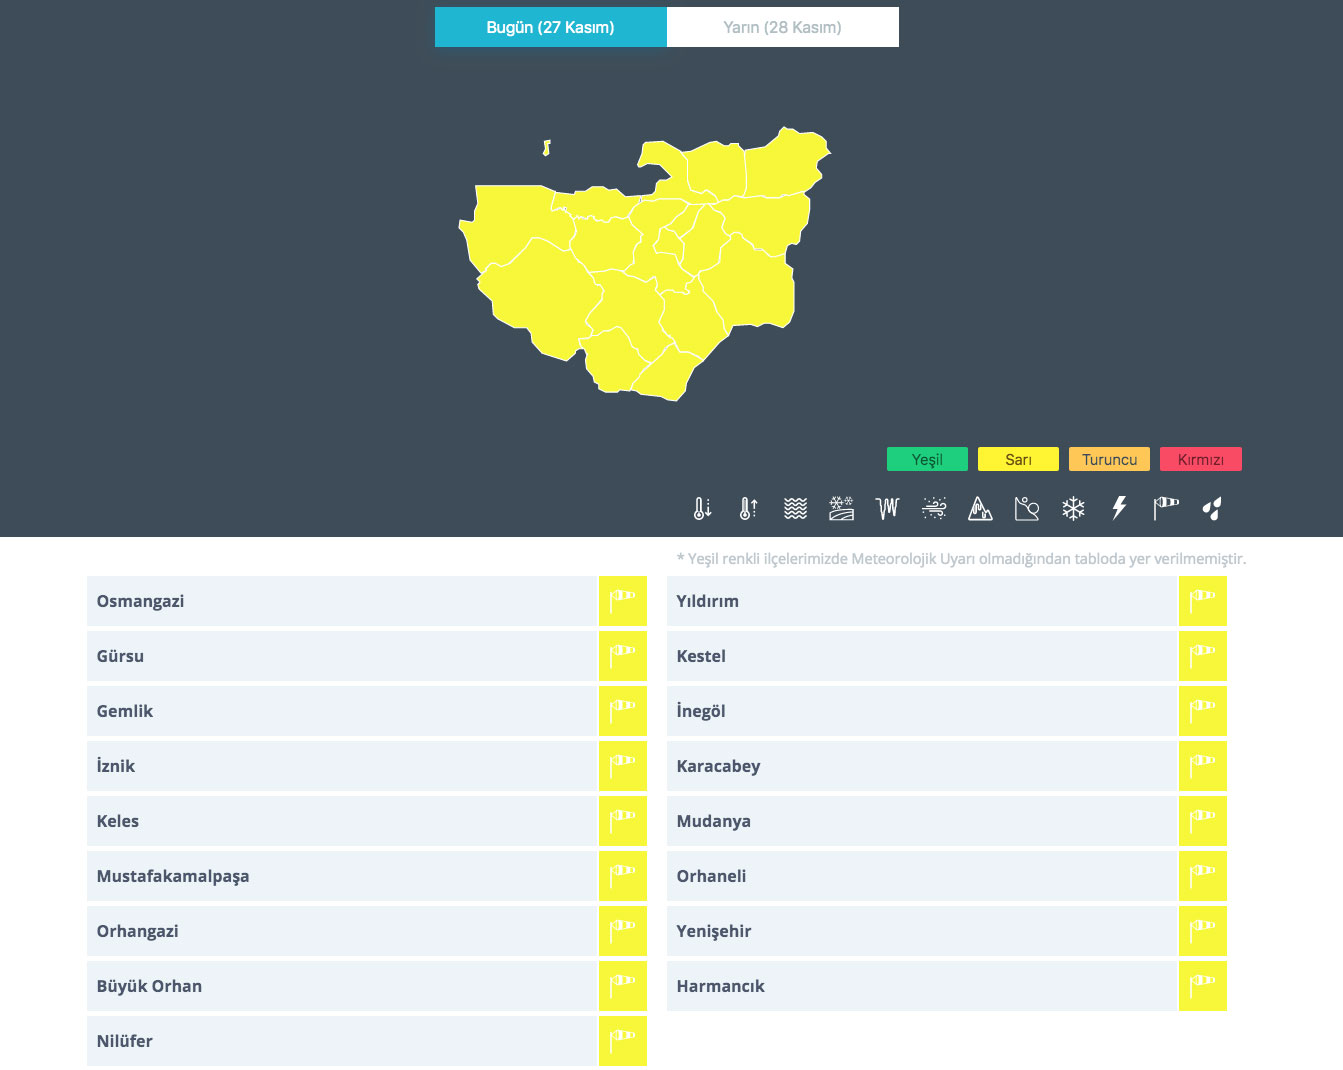
Task: Click the temperature rise thermometer icon
Action: [x=748, y=509]
